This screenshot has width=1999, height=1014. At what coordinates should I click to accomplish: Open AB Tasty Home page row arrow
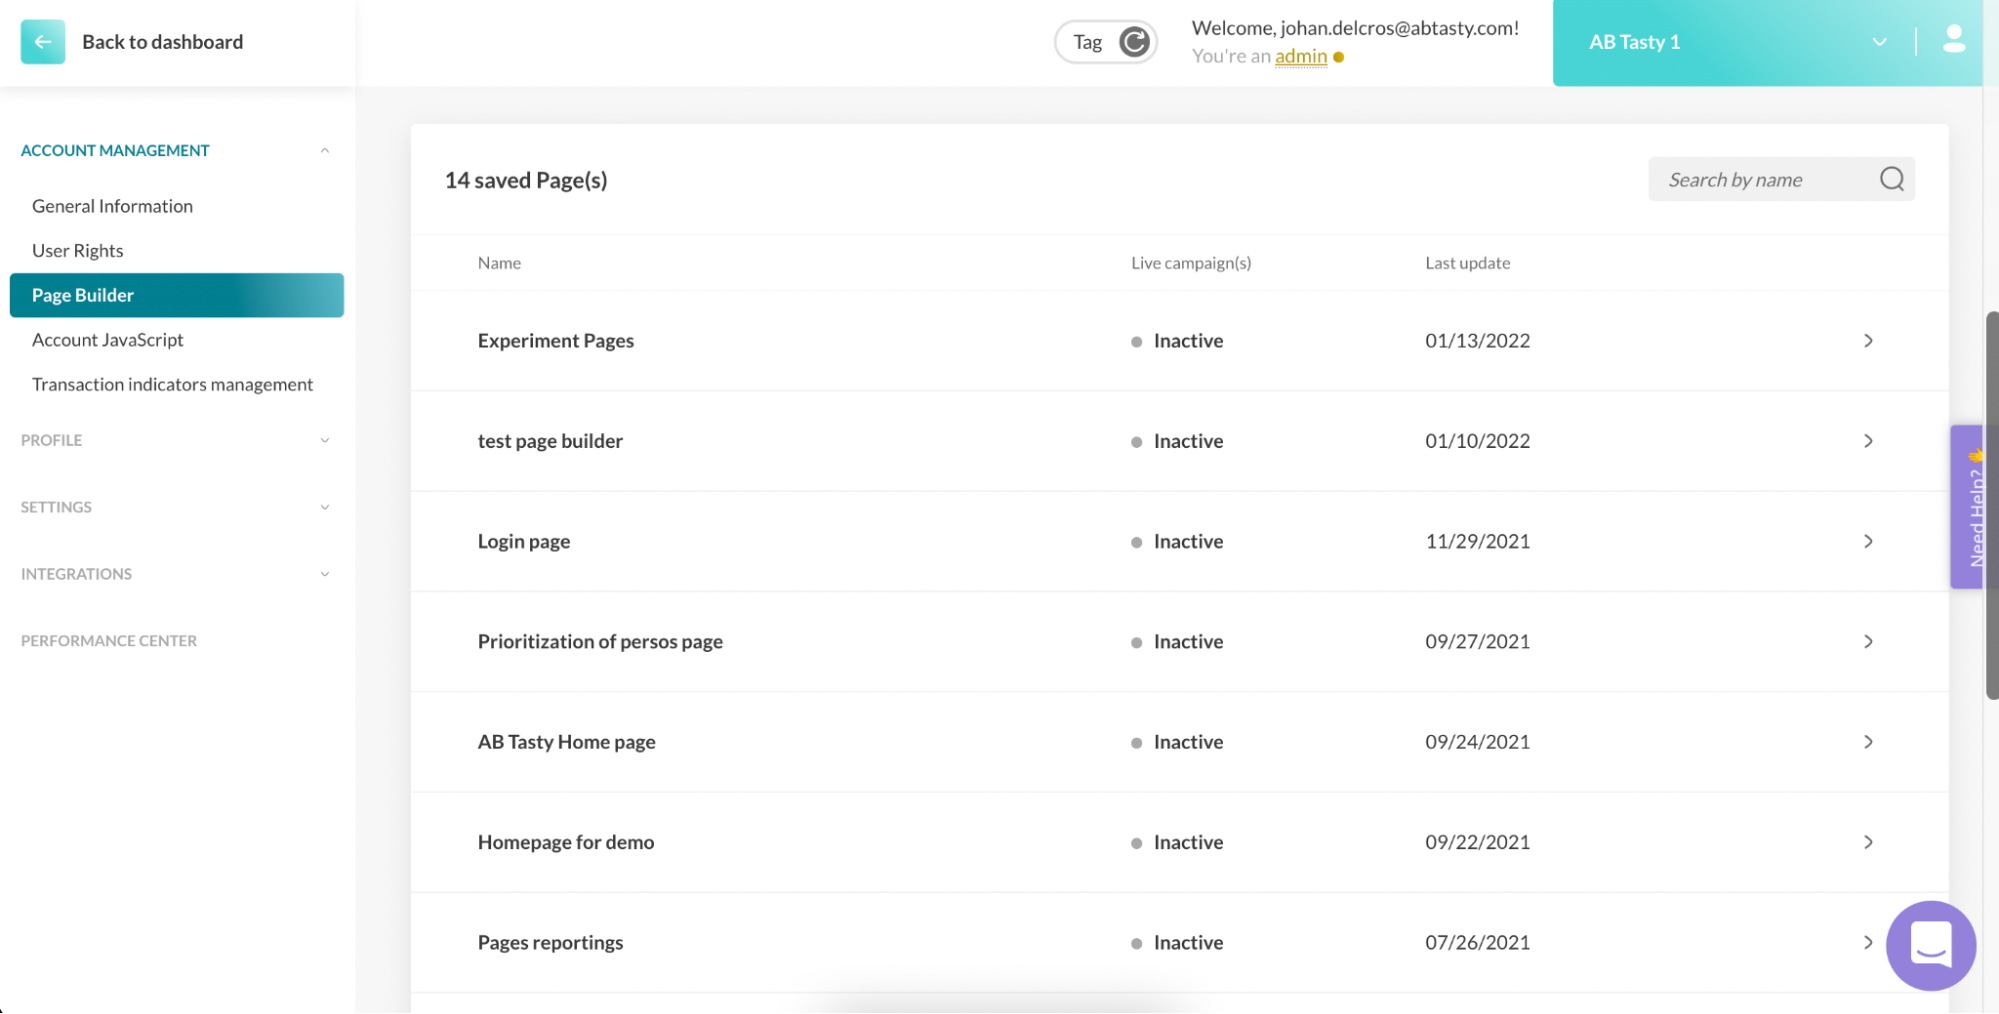1868,742
